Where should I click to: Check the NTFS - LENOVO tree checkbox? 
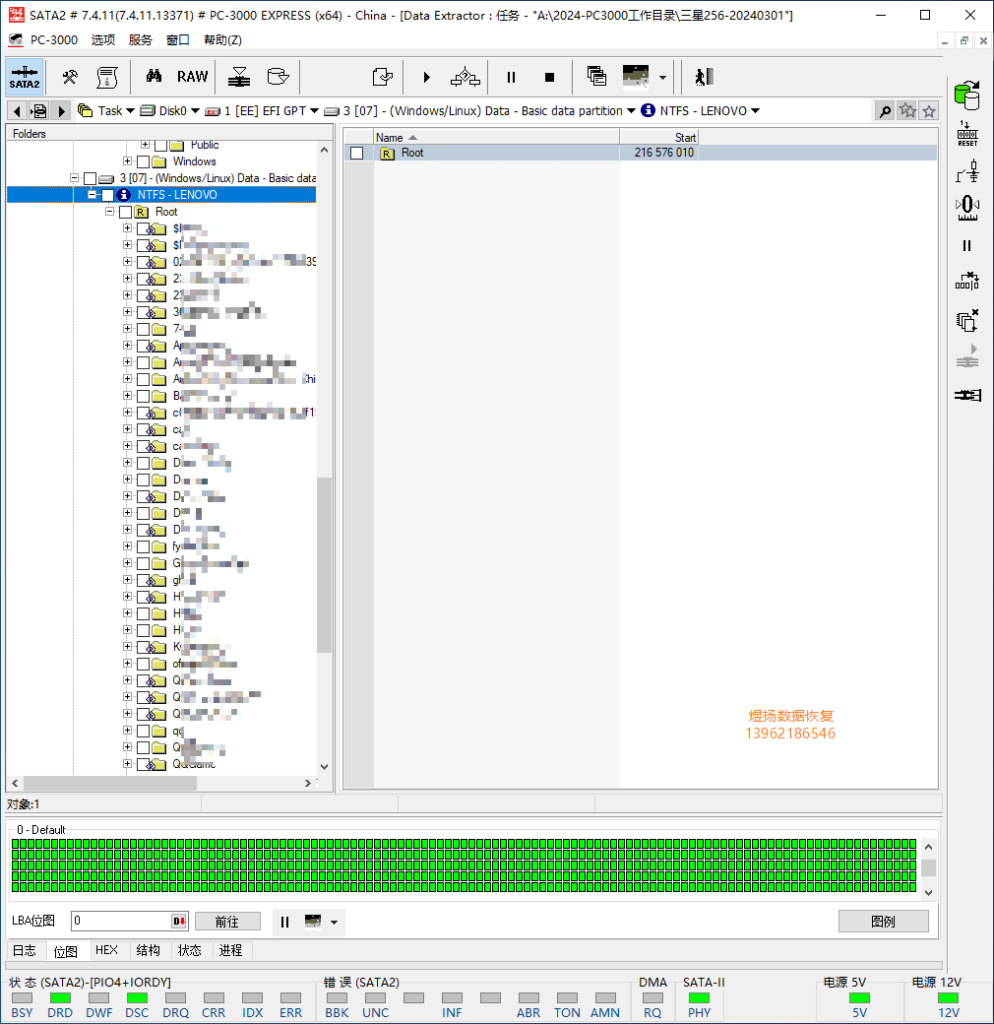point(107,195)
